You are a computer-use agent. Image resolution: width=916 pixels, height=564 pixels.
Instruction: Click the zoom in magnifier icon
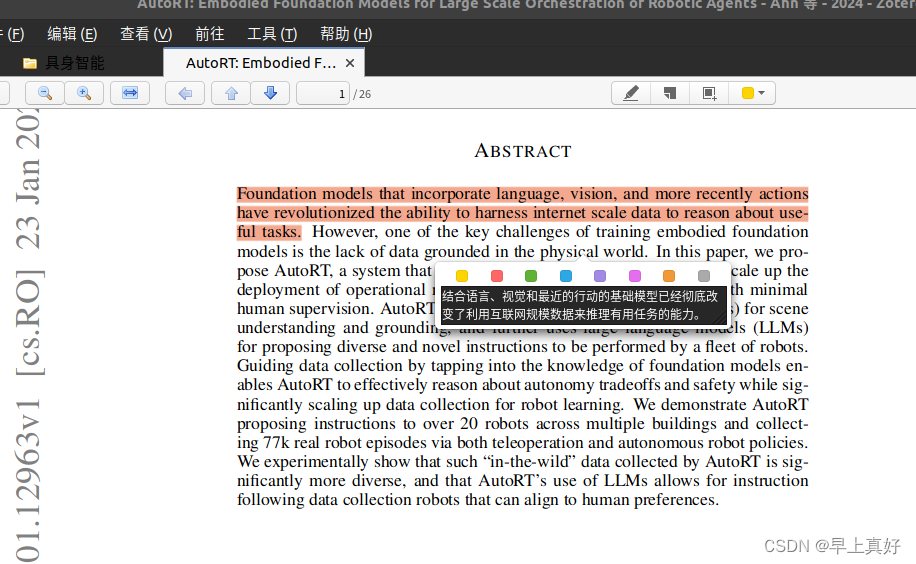point(84,94)
